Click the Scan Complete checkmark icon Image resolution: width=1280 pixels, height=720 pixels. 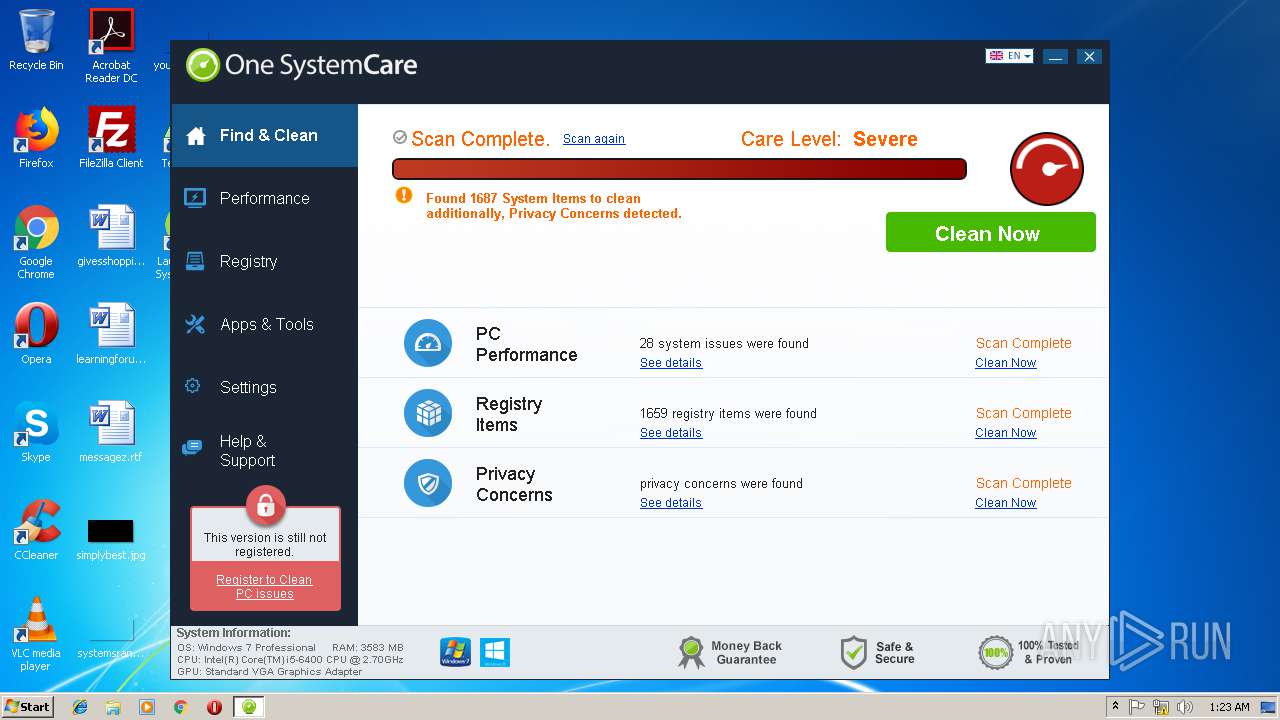pos(400,138)
